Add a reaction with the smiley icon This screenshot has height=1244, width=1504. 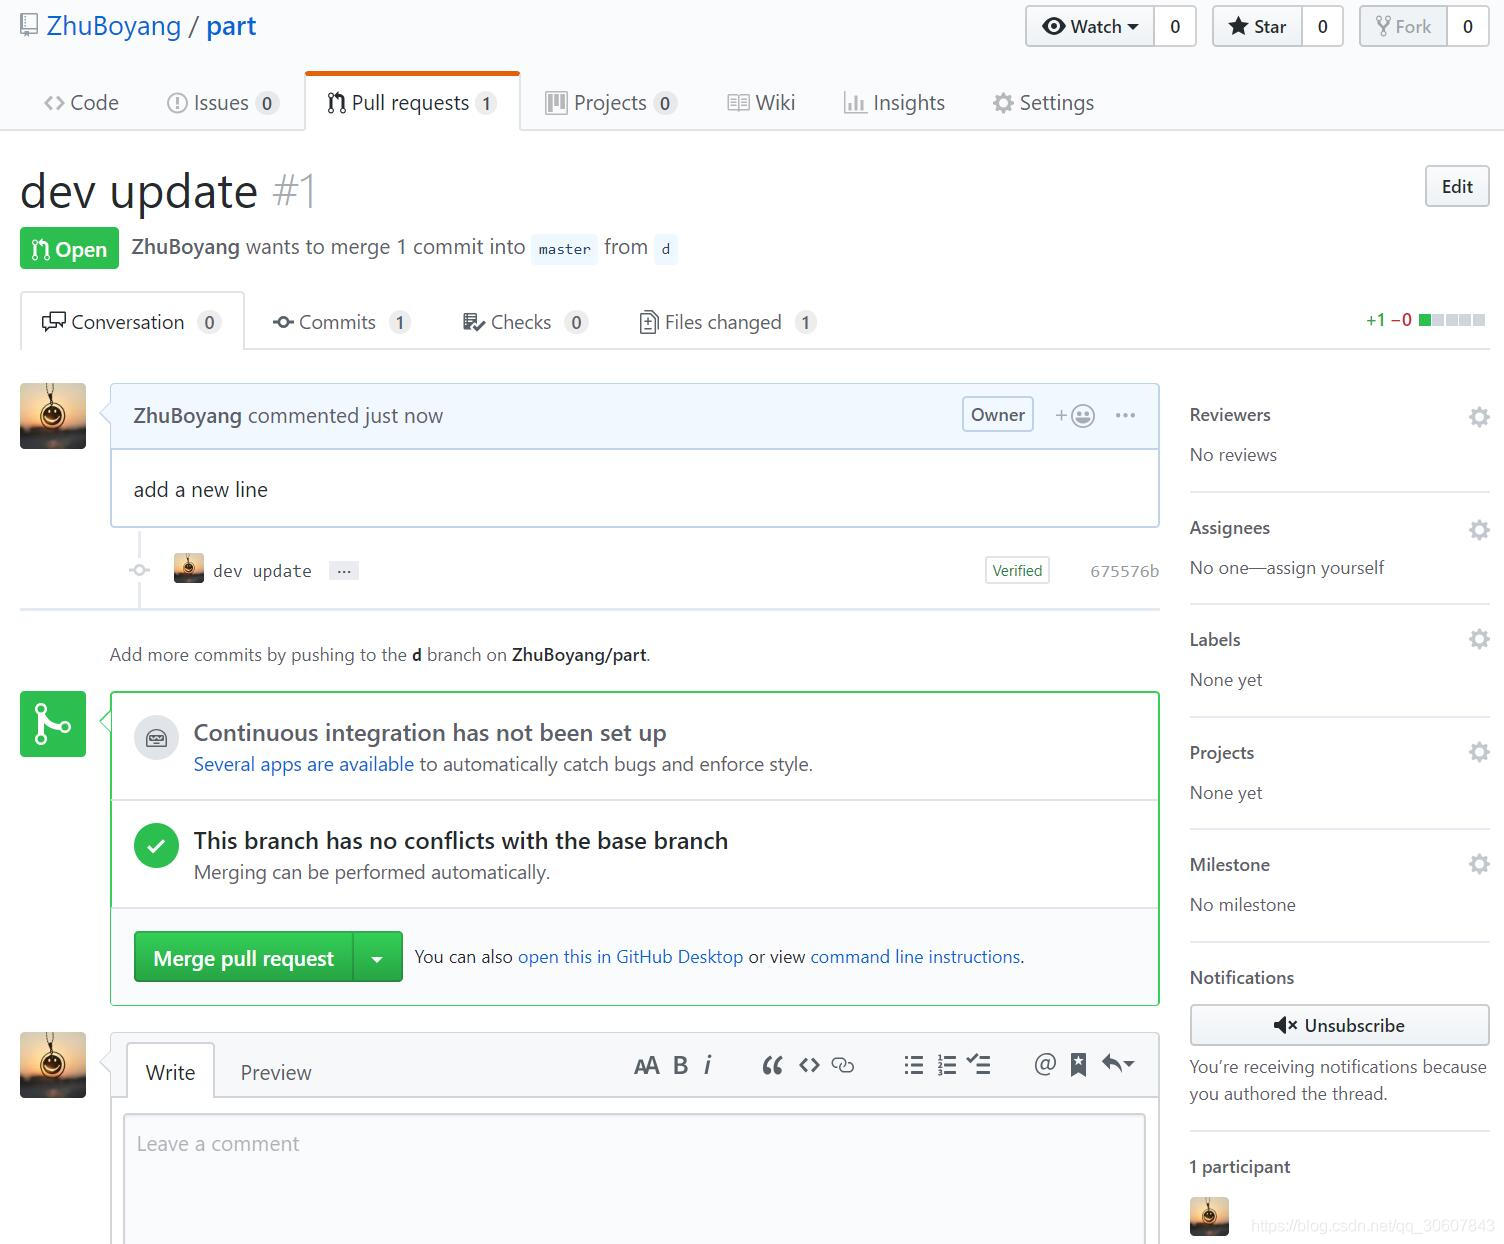tap(1075, 415)
